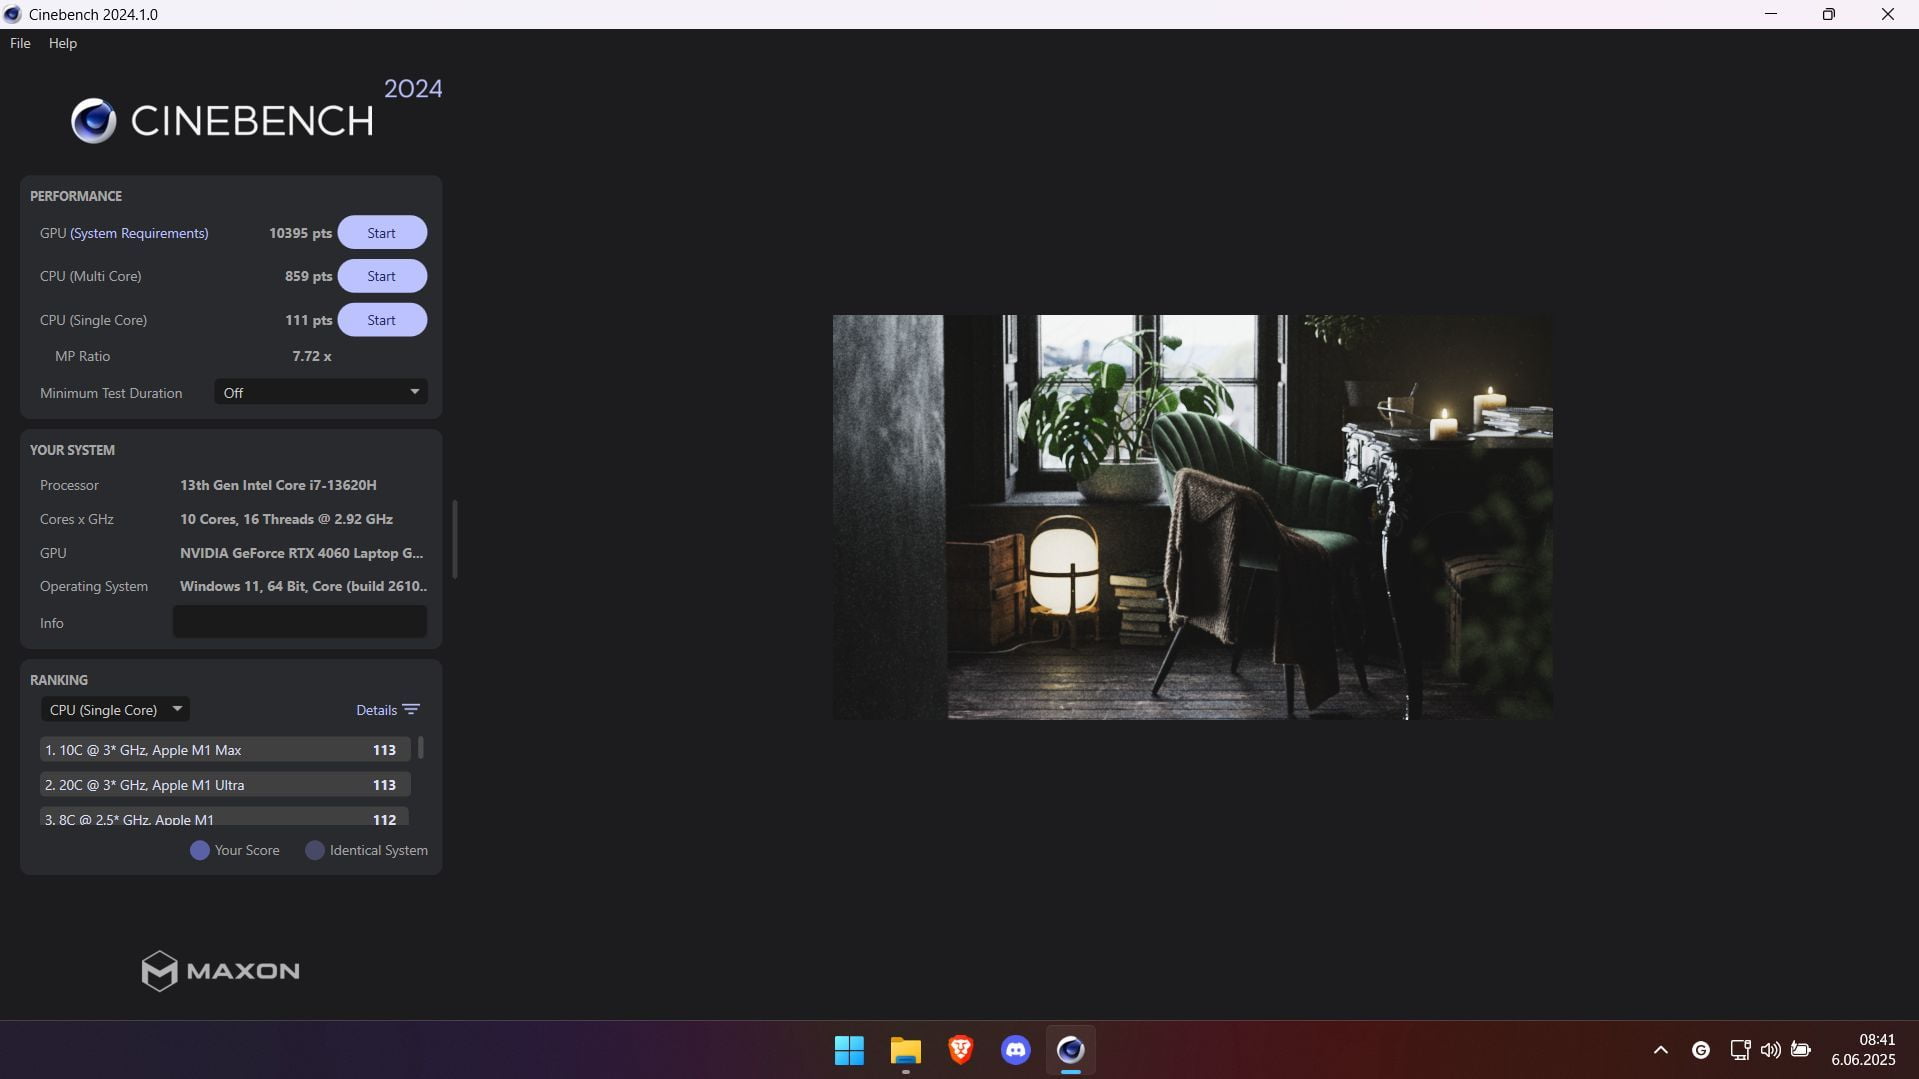Click the ranking list scrollbar

(x=420, y=748)
